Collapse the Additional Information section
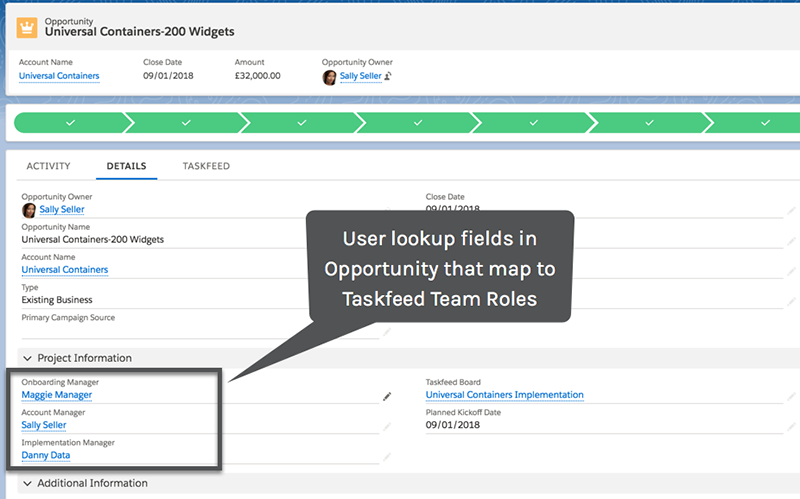 [x=25, y=483]
